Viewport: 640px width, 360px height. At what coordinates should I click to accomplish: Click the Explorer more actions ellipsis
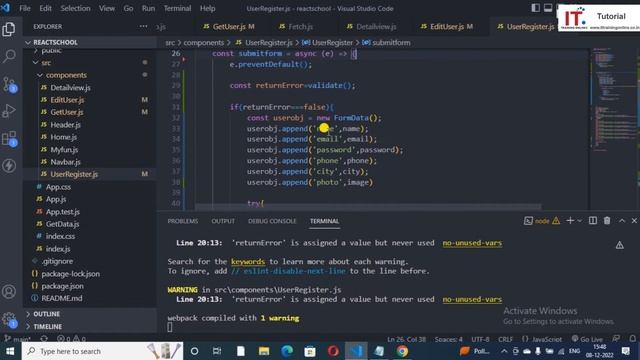(143, 27)
